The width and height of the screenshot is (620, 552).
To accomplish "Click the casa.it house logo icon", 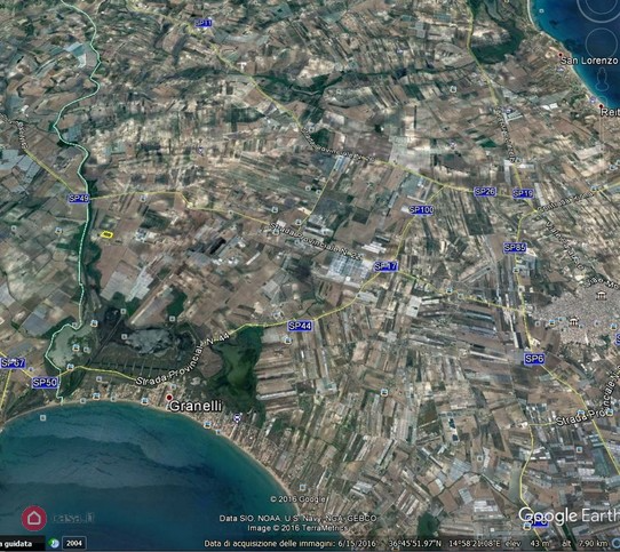I will click(x=35, y=517).
